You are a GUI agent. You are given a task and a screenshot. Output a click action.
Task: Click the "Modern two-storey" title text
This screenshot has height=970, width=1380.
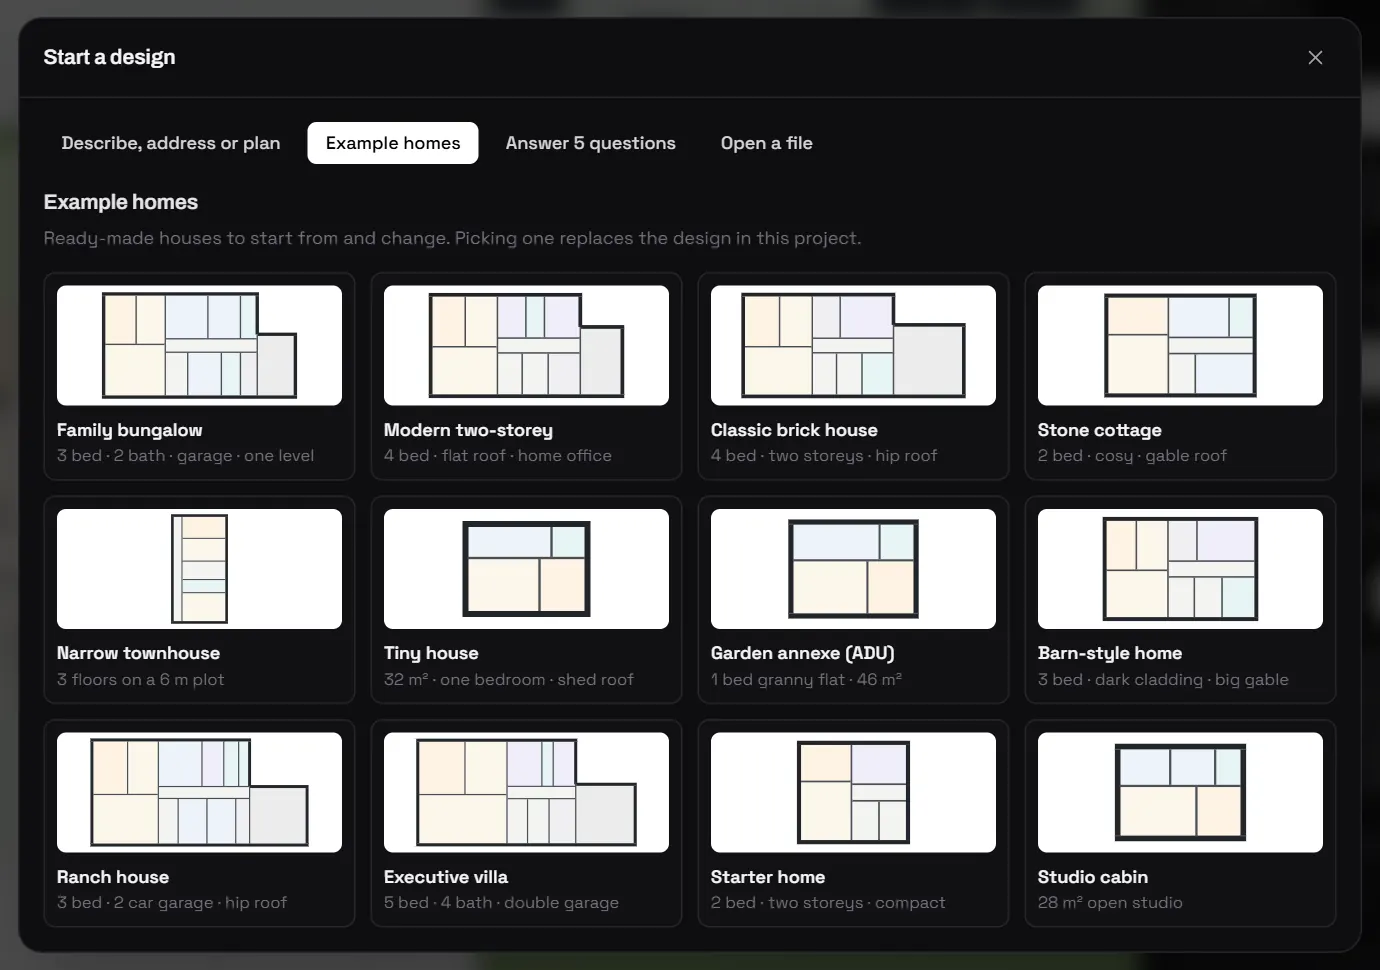point(468,430)
